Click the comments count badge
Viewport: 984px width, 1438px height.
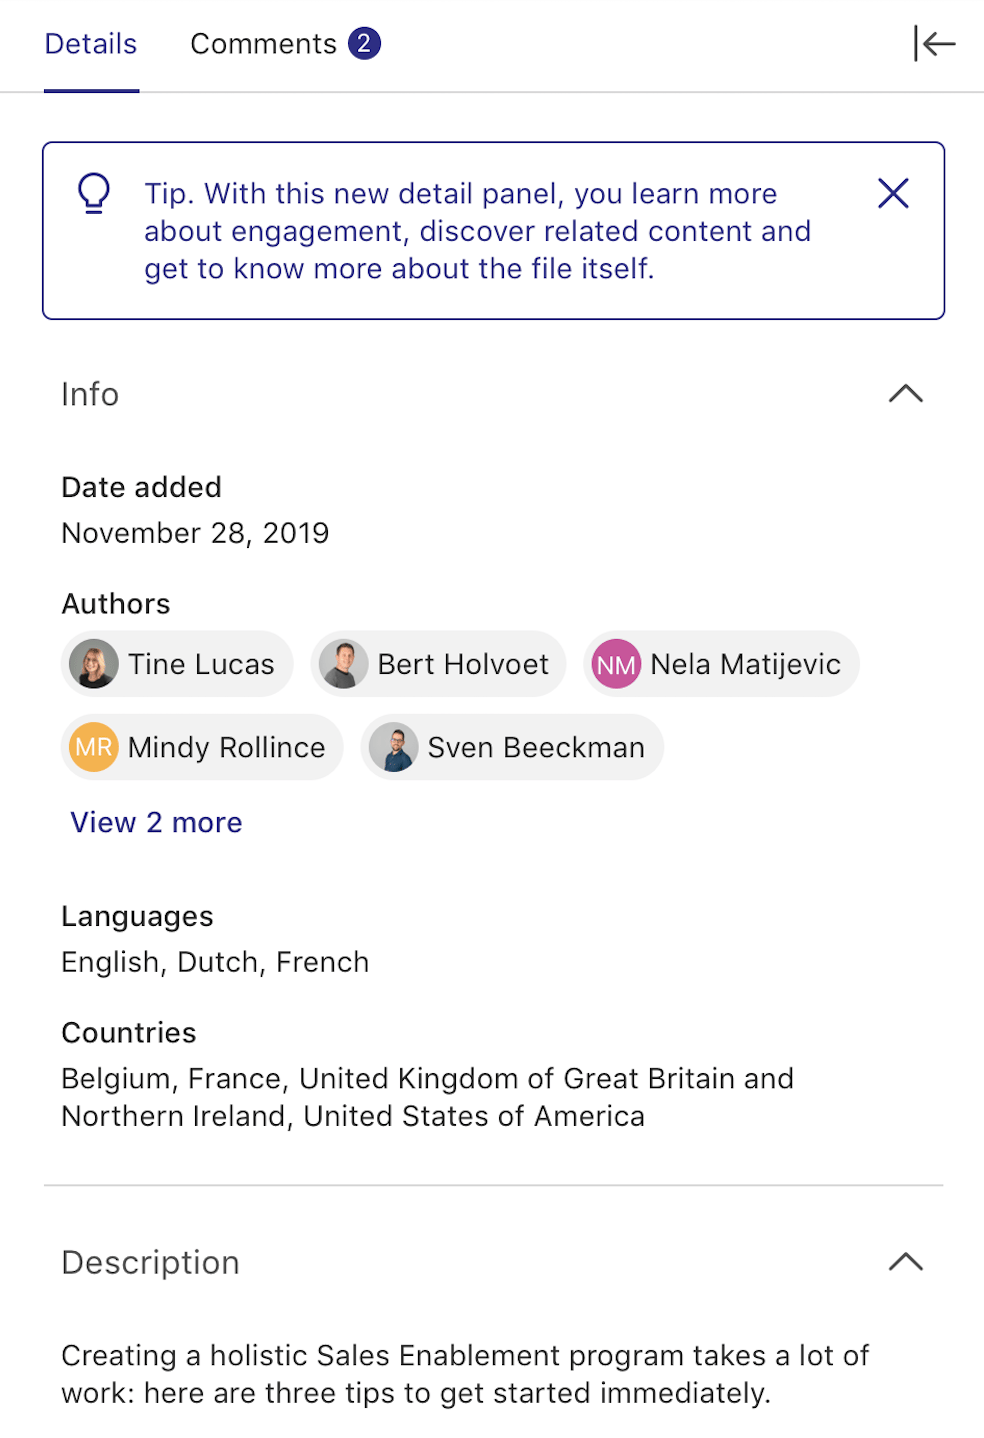tap(364, 44)
